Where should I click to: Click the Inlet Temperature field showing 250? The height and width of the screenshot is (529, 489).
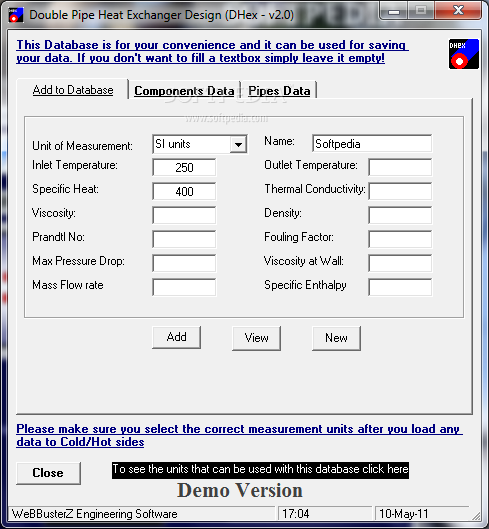coord(184,167)
